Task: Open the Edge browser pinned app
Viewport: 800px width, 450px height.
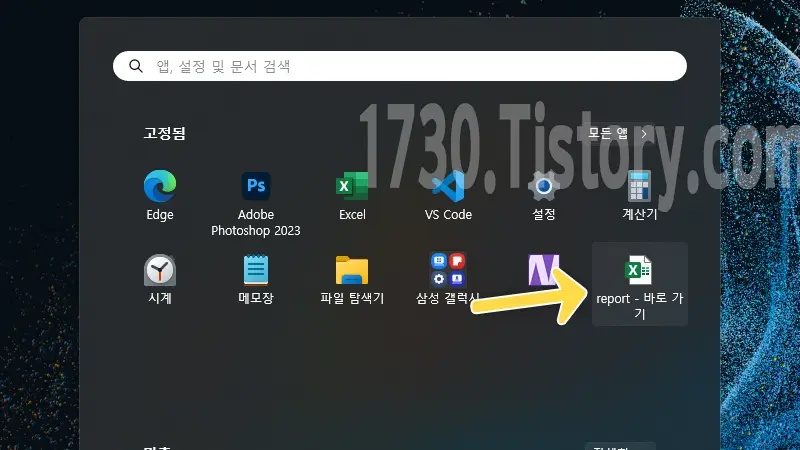Action: coord(160,196)
